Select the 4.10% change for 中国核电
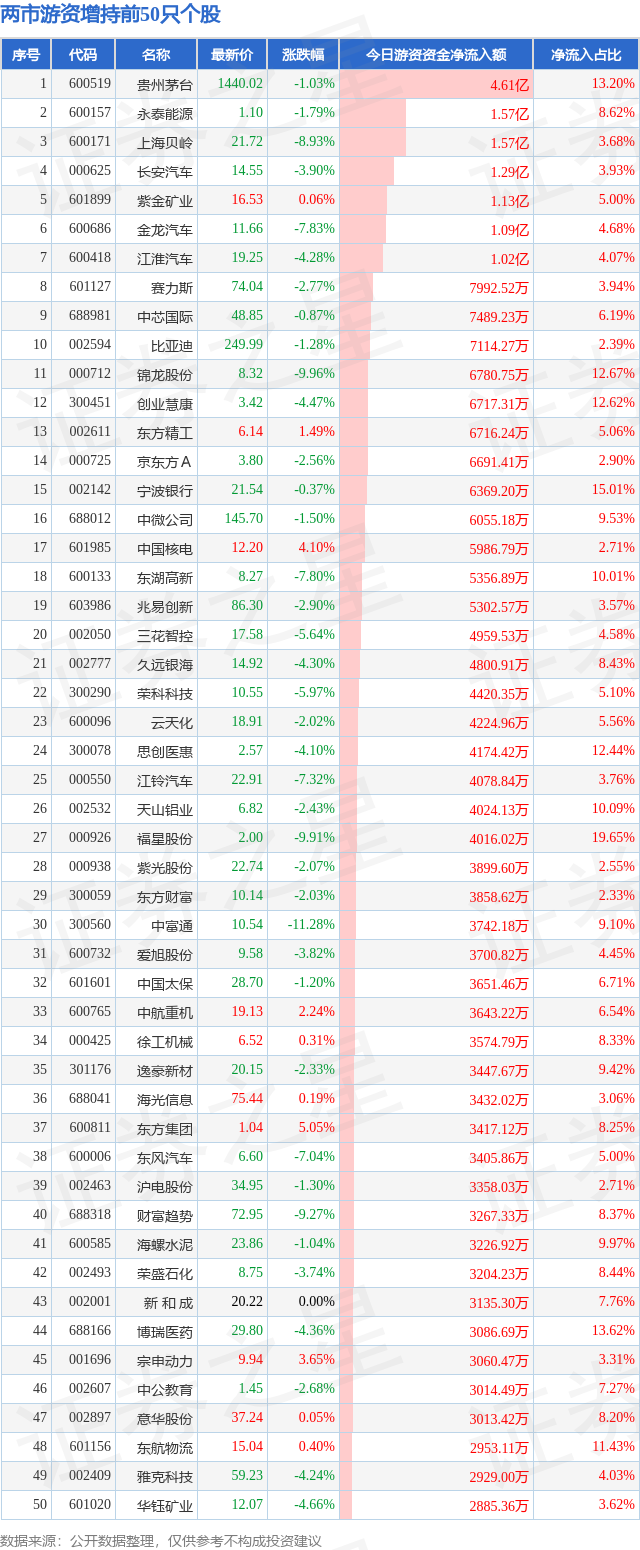 (318, 548)
